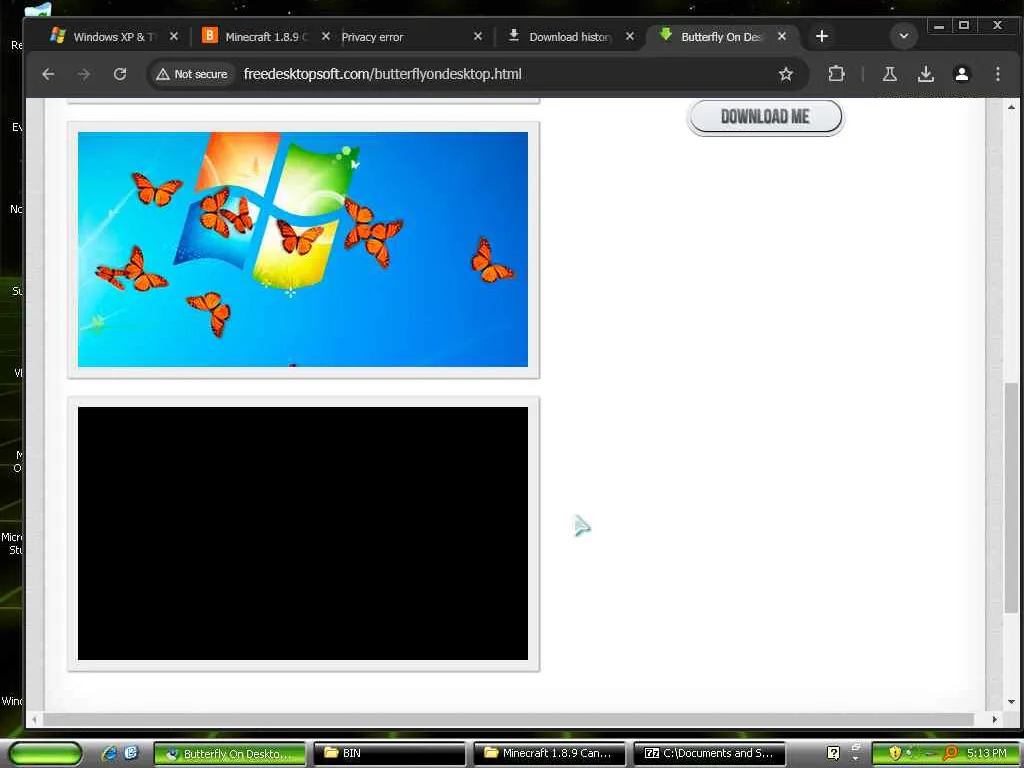Open the C:\Documents and S taskbar button
Viewport: 1024px width, 768px height.
(x=709, y=754)
